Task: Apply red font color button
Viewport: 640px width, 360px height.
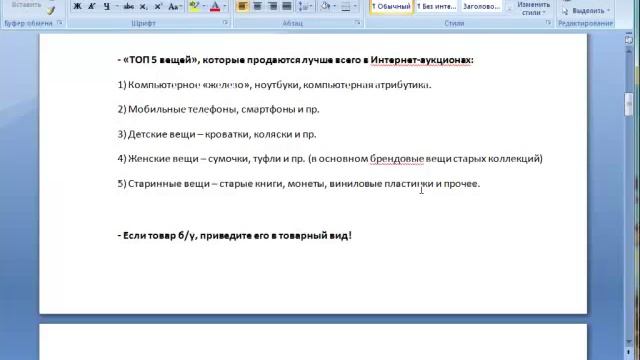Action: pyautogui.click(x=215, y=6)
